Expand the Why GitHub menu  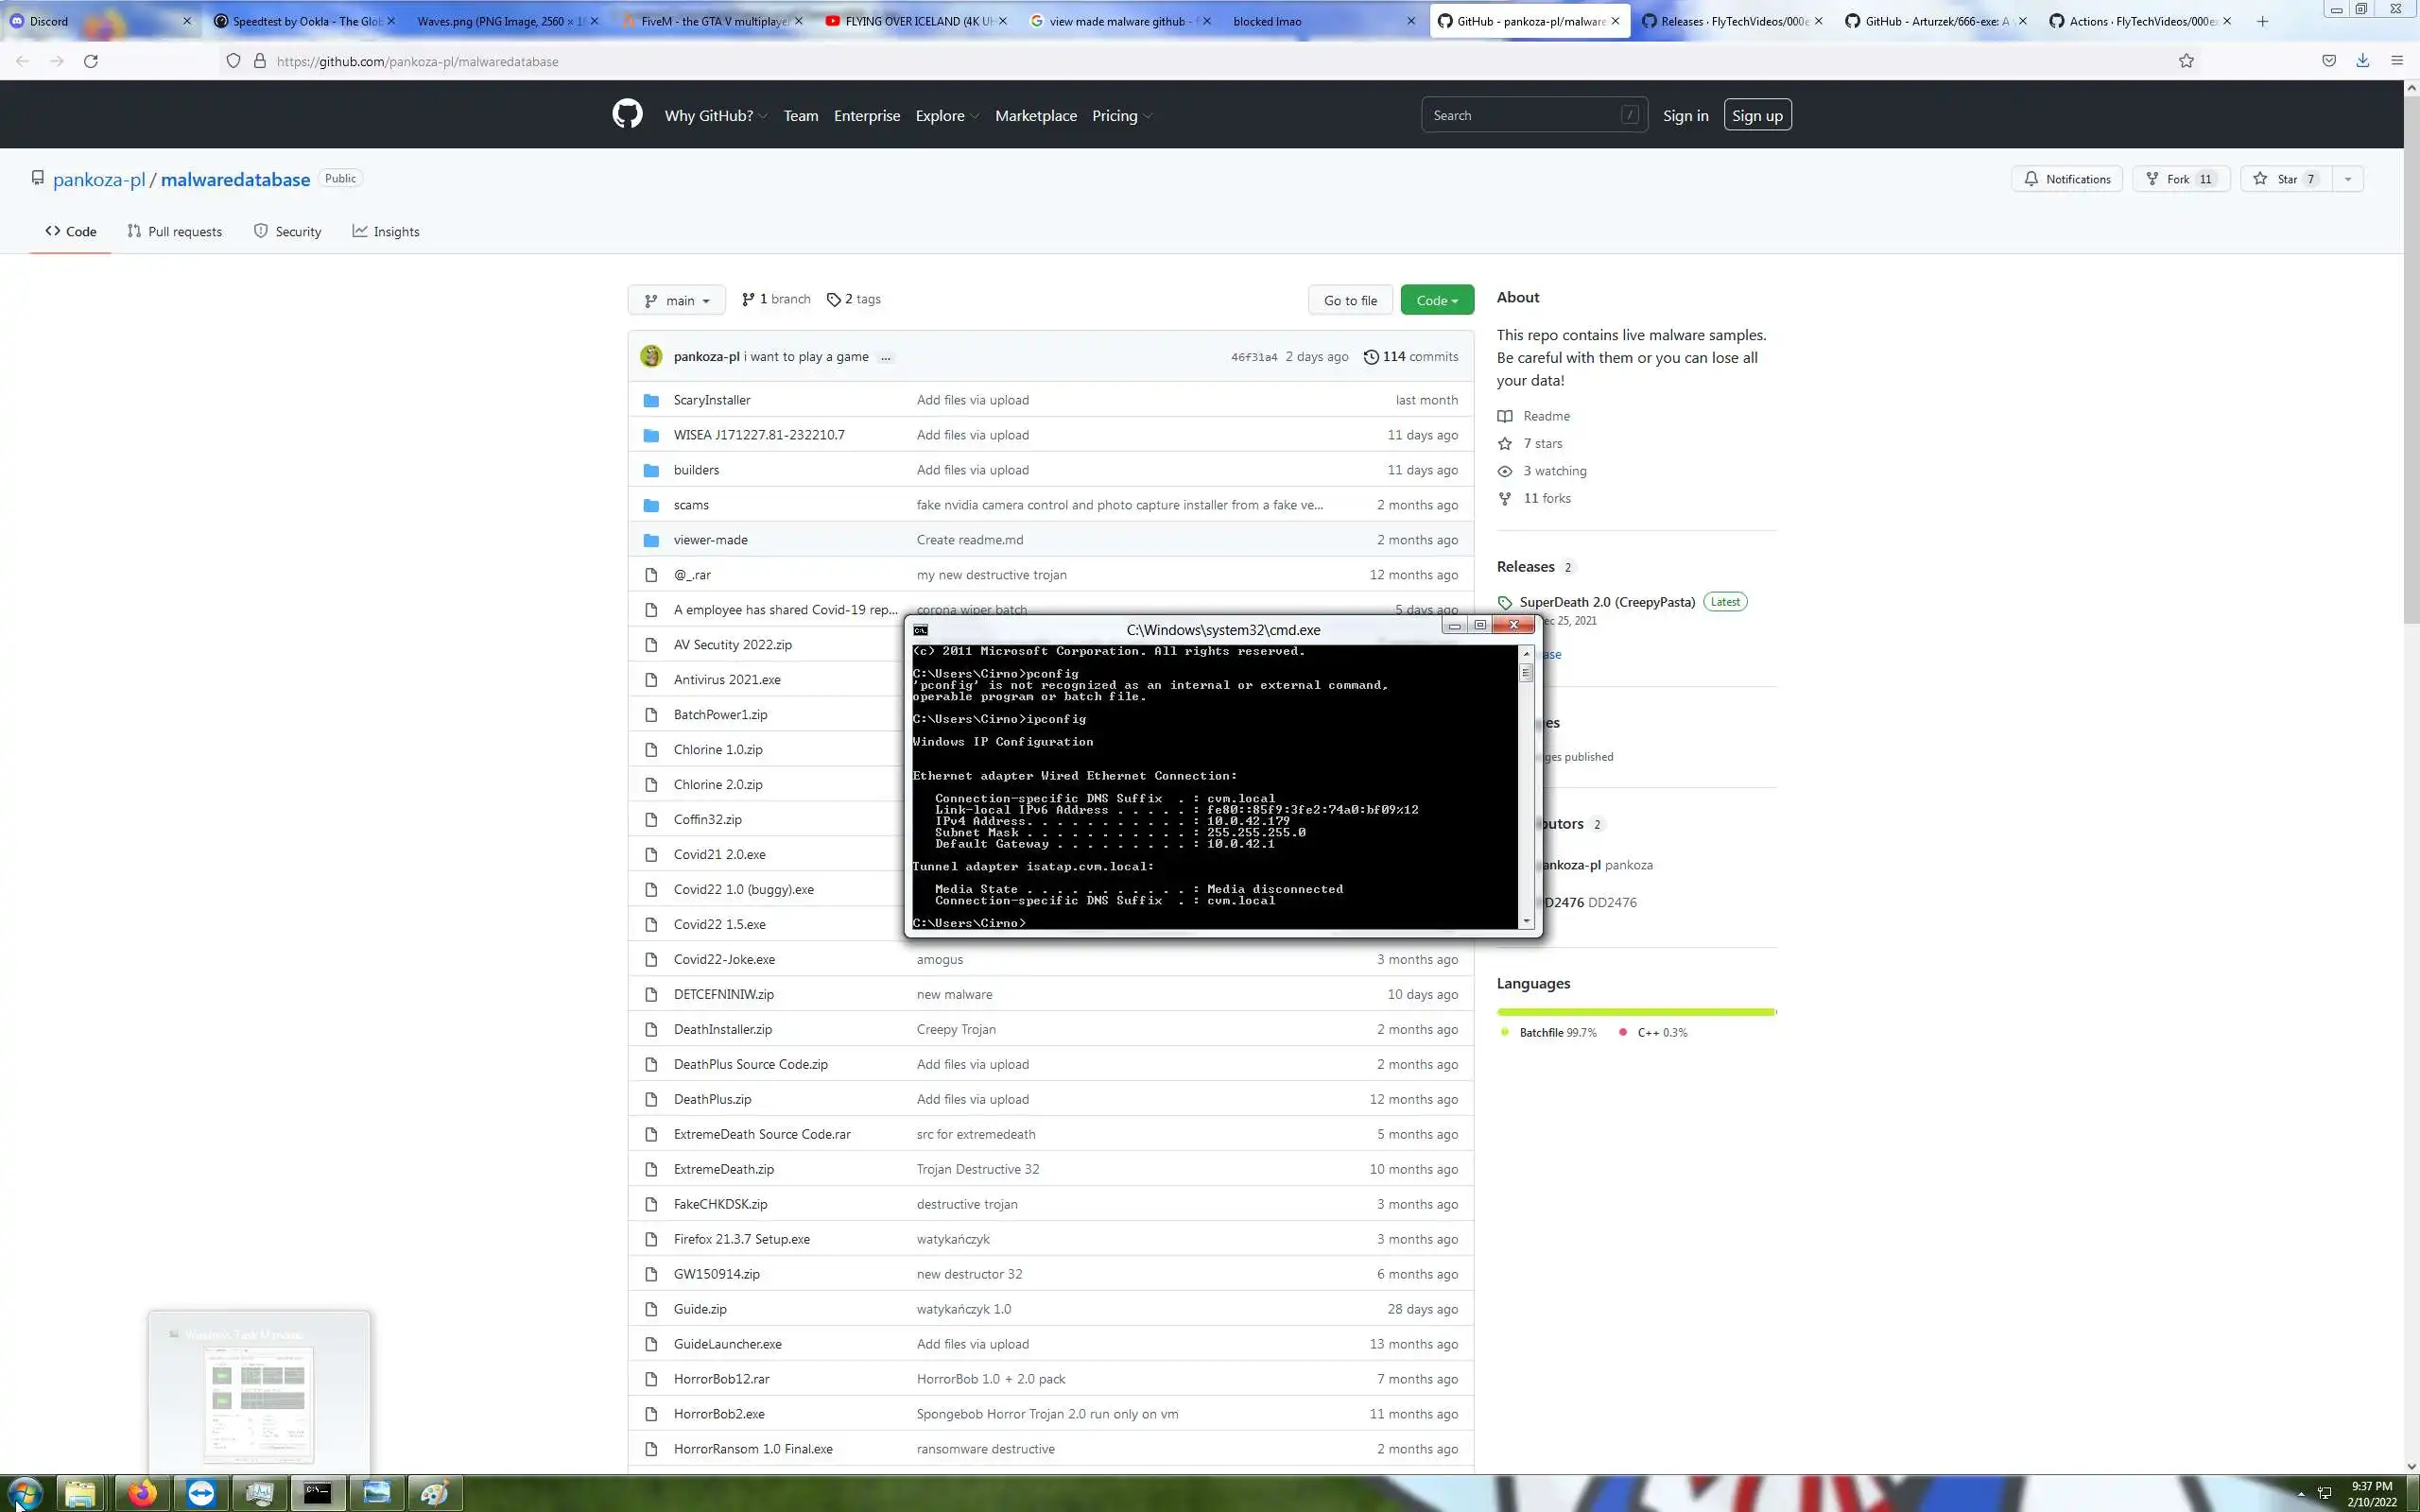pos(715,116)
